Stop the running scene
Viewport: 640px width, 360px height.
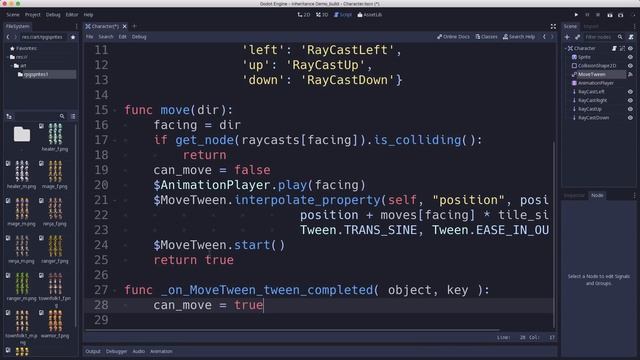coord(598,15)
